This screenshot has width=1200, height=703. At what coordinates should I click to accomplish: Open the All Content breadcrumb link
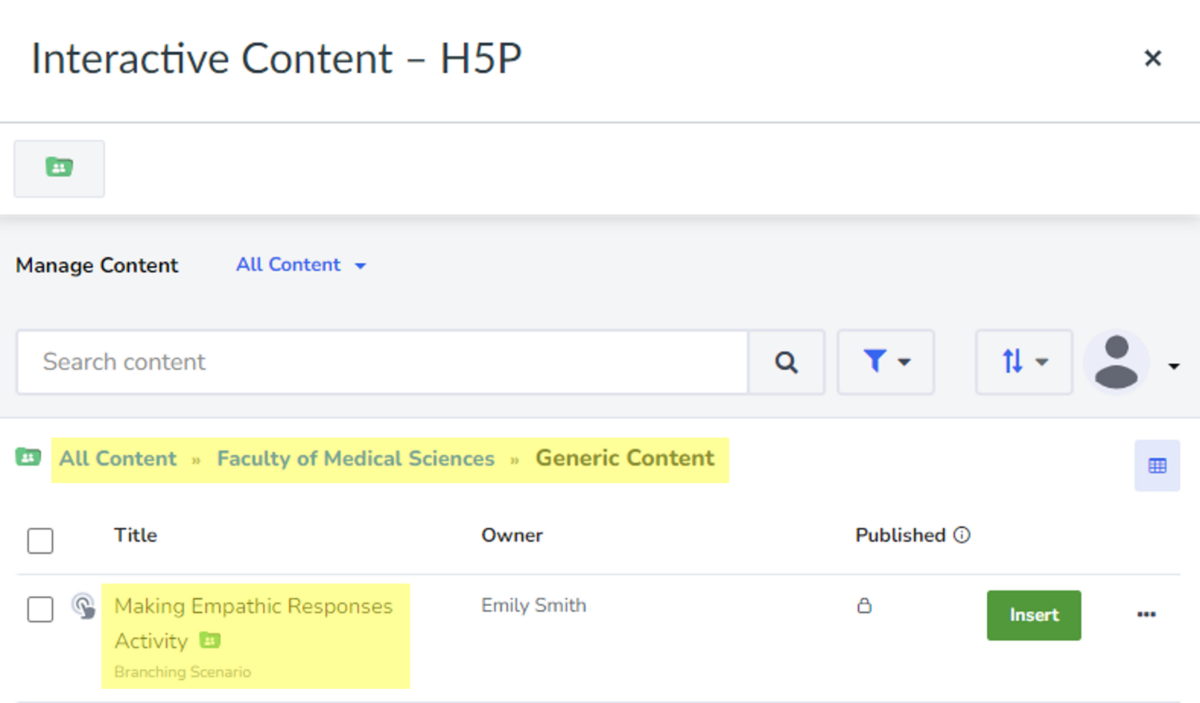[118, 458]
